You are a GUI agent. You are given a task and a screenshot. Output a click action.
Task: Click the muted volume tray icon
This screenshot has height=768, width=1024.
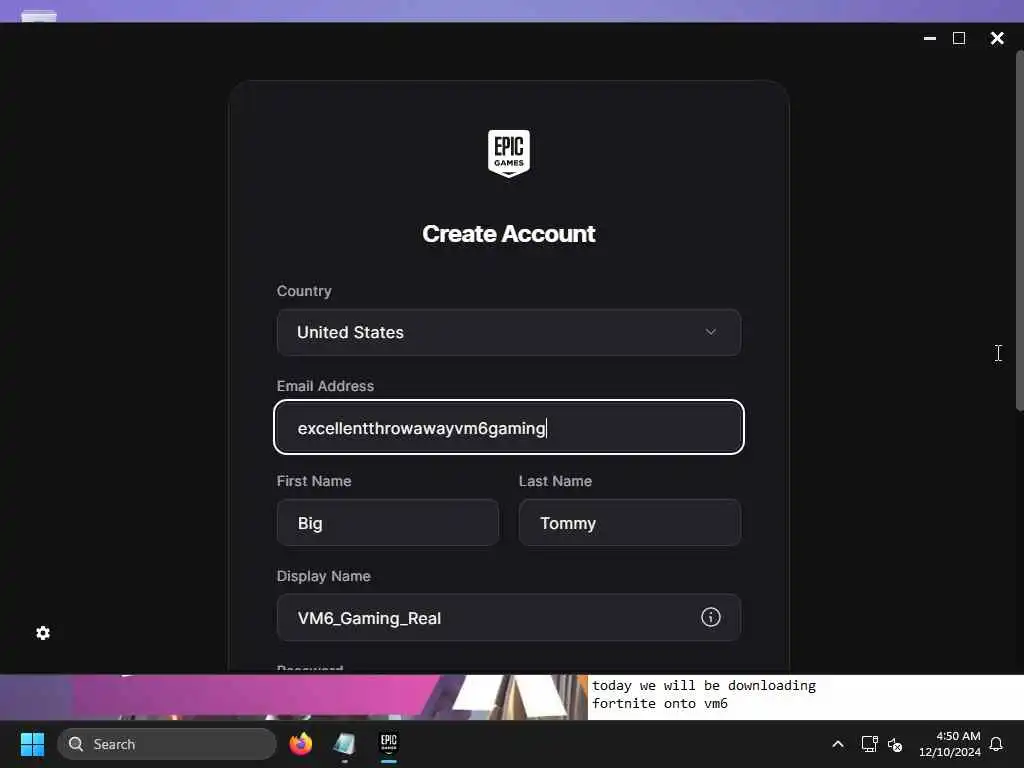click(895, 744)
